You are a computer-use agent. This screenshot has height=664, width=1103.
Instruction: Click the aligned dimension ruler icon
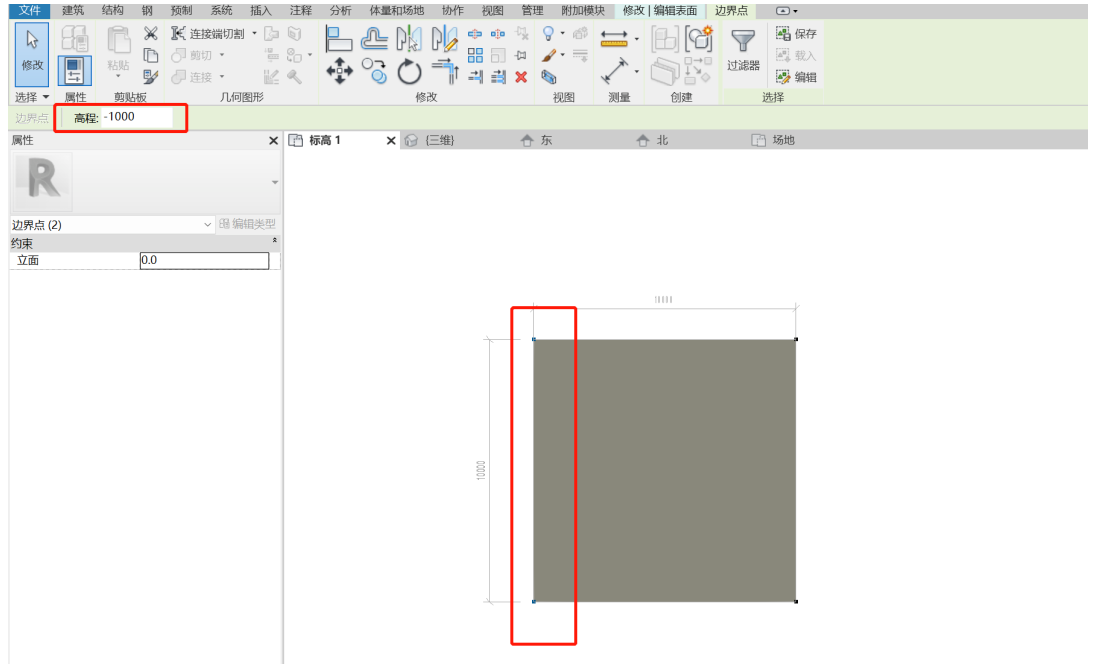(614, 39)
